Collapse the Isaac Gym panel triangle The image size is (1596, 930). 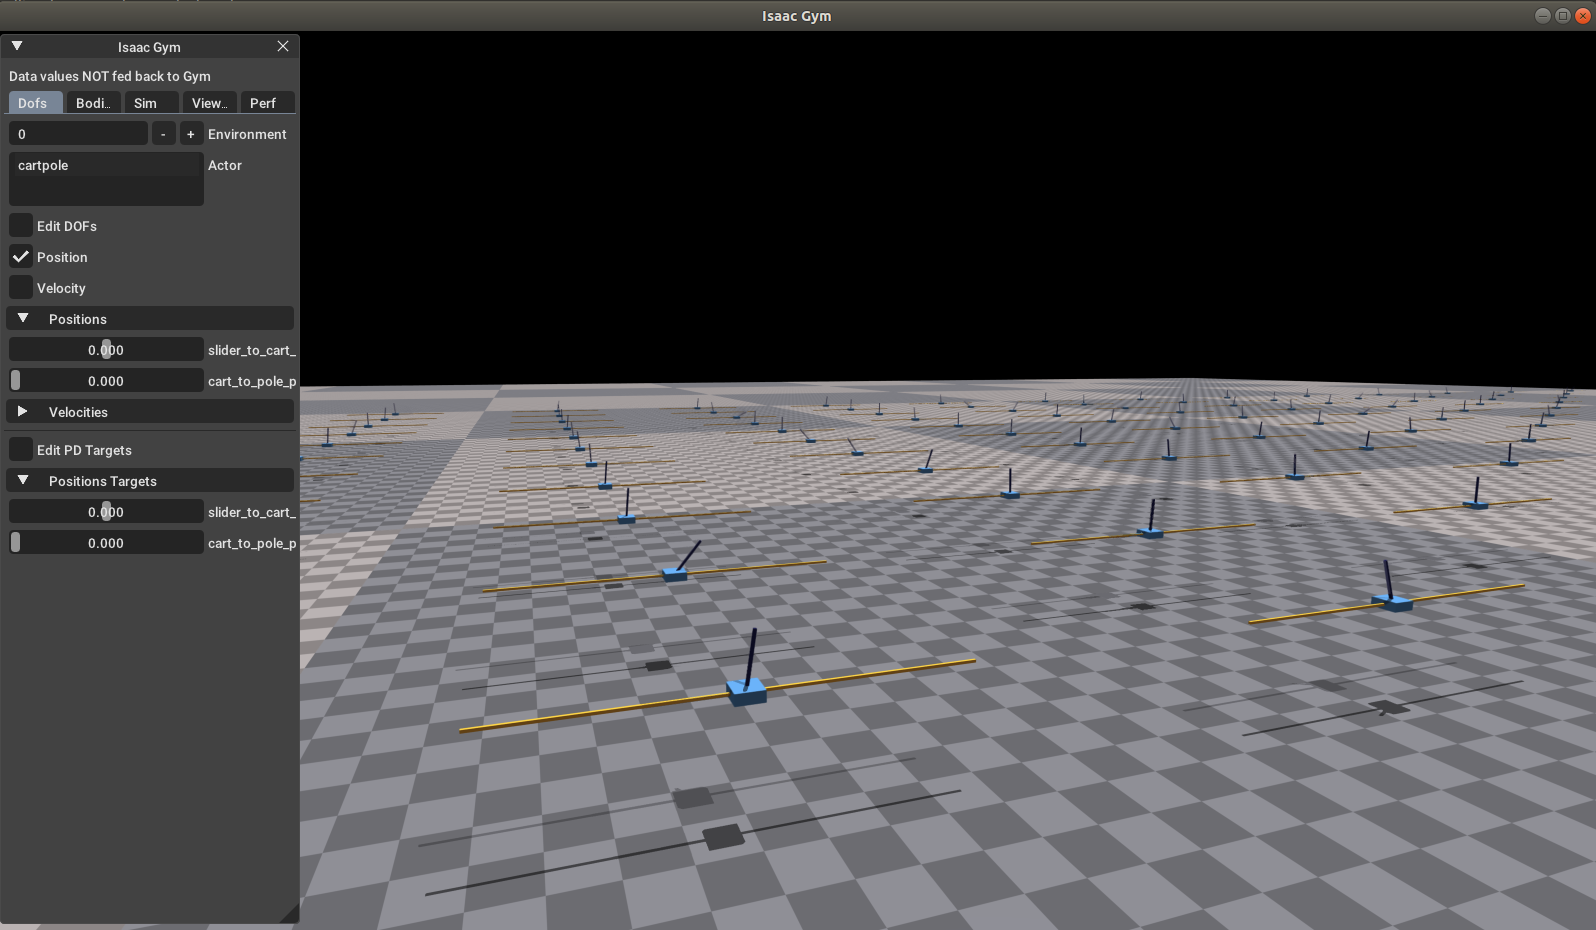pos(17,46)
